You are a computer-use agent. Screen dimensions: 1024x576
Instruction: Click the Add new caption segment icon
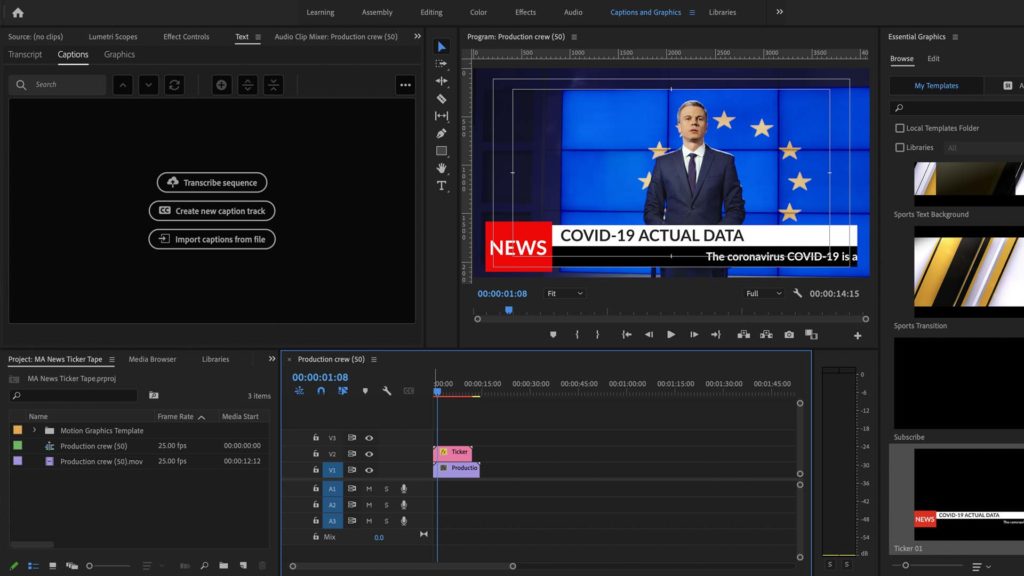(221, 85)
